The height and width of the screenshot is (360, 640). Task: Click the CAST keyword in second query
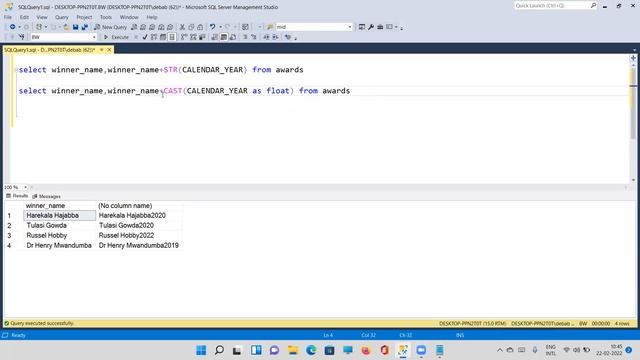pyautogui.click(x=173, y=91)
